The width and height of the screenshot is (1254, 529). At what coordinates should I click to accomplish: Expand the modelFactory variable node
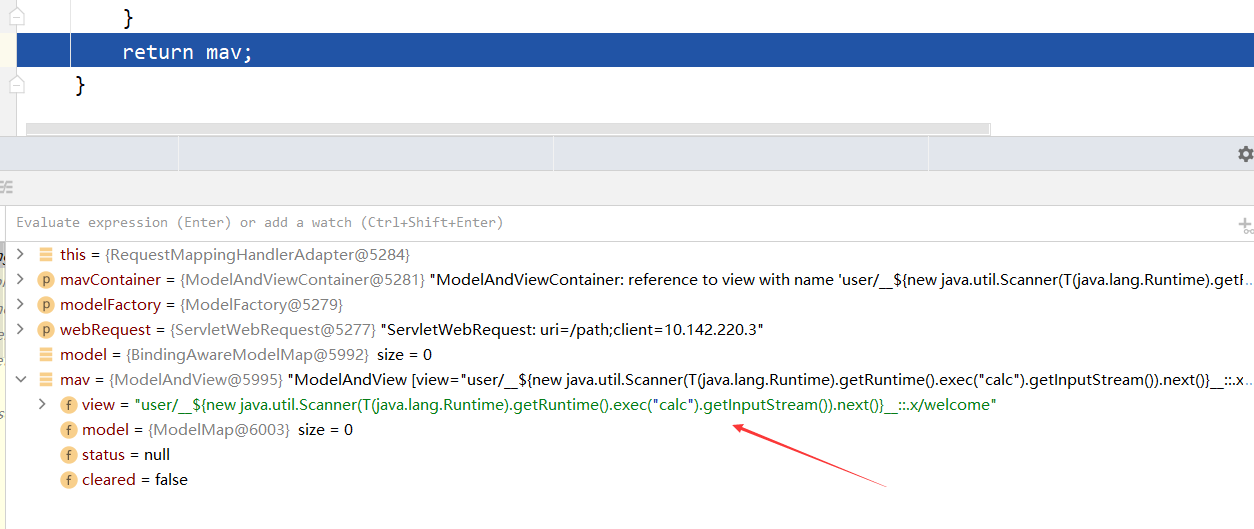(x=20, y=305)
